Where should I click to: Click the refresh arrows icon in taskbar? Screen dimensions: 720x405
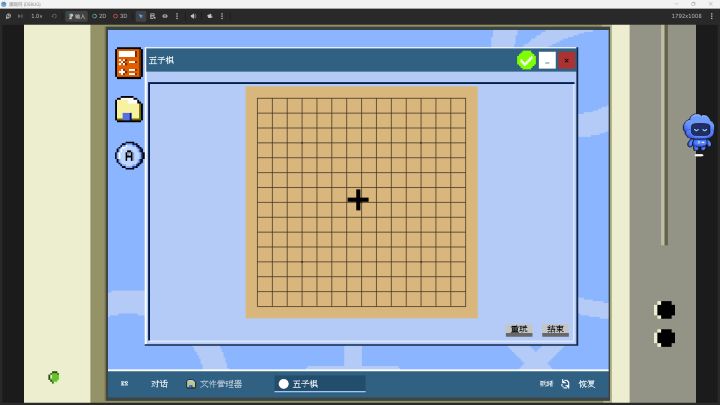[565, 384]
